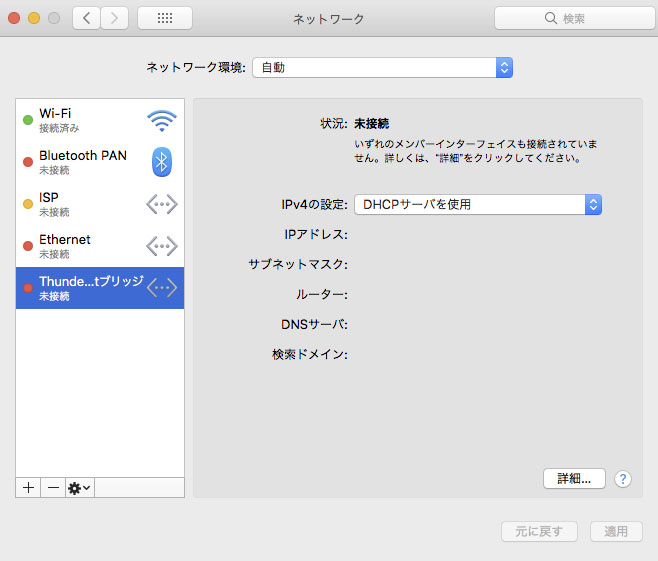Select the Ethernet service row
Image resolution: width=658 pixels, height=561 pixels.
tap(100, 246)
